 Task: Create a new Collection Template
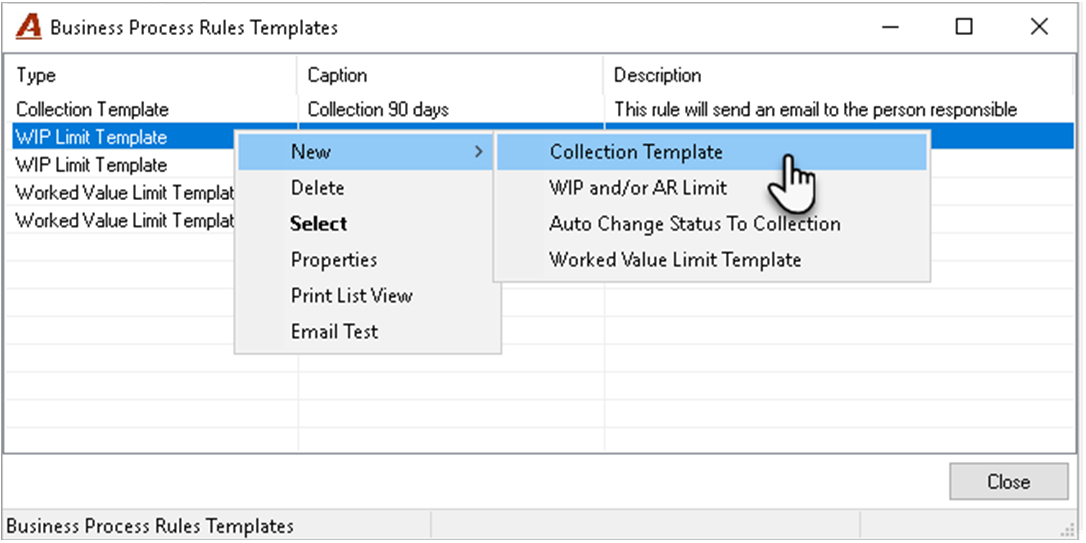(x=711, y=152)
